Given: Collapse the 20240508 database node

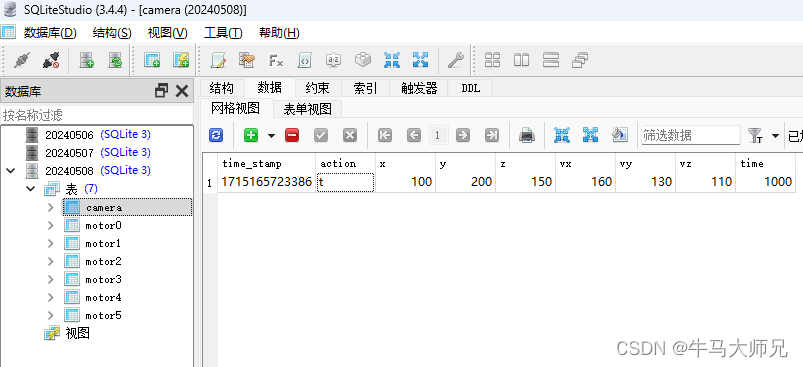Looking at the screenshot, I should pyautogui.click(x=11, y=170).
